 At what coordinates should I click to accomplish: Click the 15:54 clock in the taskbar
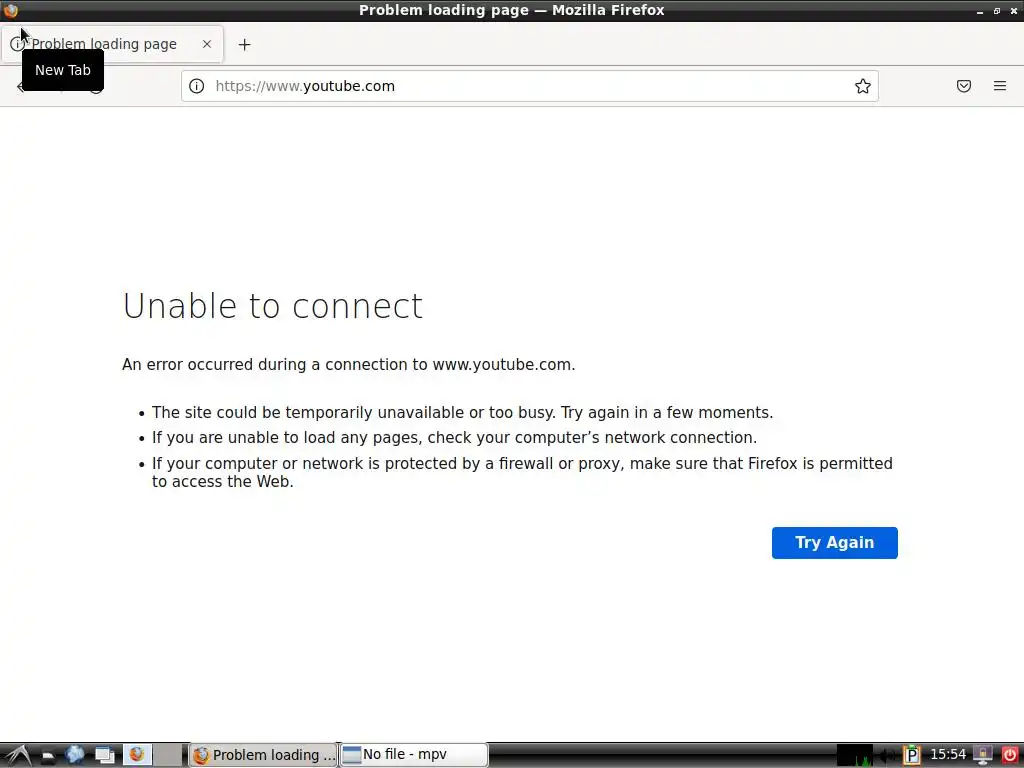click(x=948, y=755)
